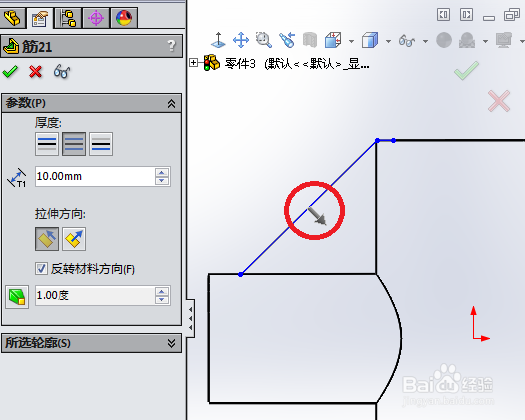Open Display Style dropdown arrow
This screenshot has width=525, height=420.
click(388, 42)
